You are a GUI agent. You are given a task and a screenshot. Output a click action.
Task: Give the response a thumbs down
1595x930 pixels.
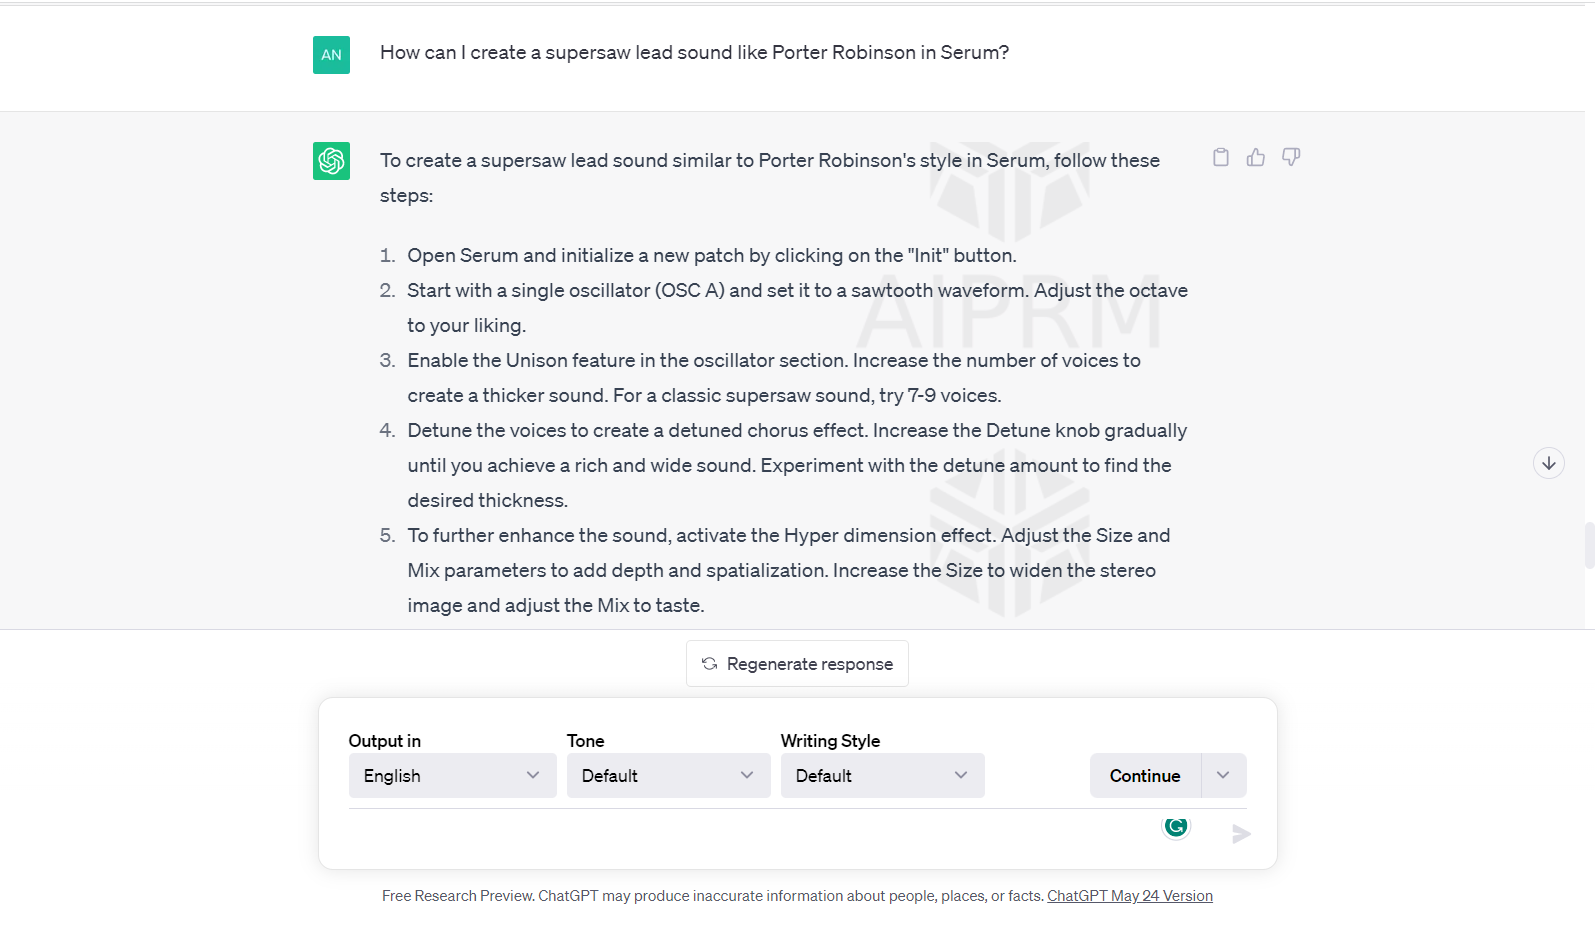(1291, 157)
